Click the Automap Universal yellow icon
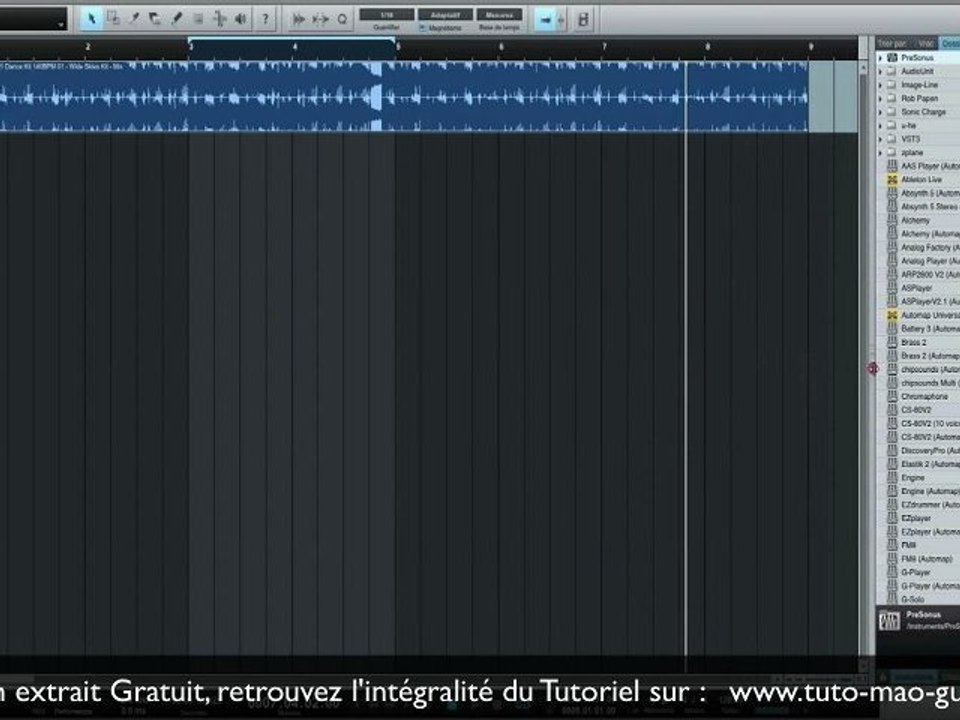Image resolution: width=960 pixels, height=720 pixels. [892, 315]
